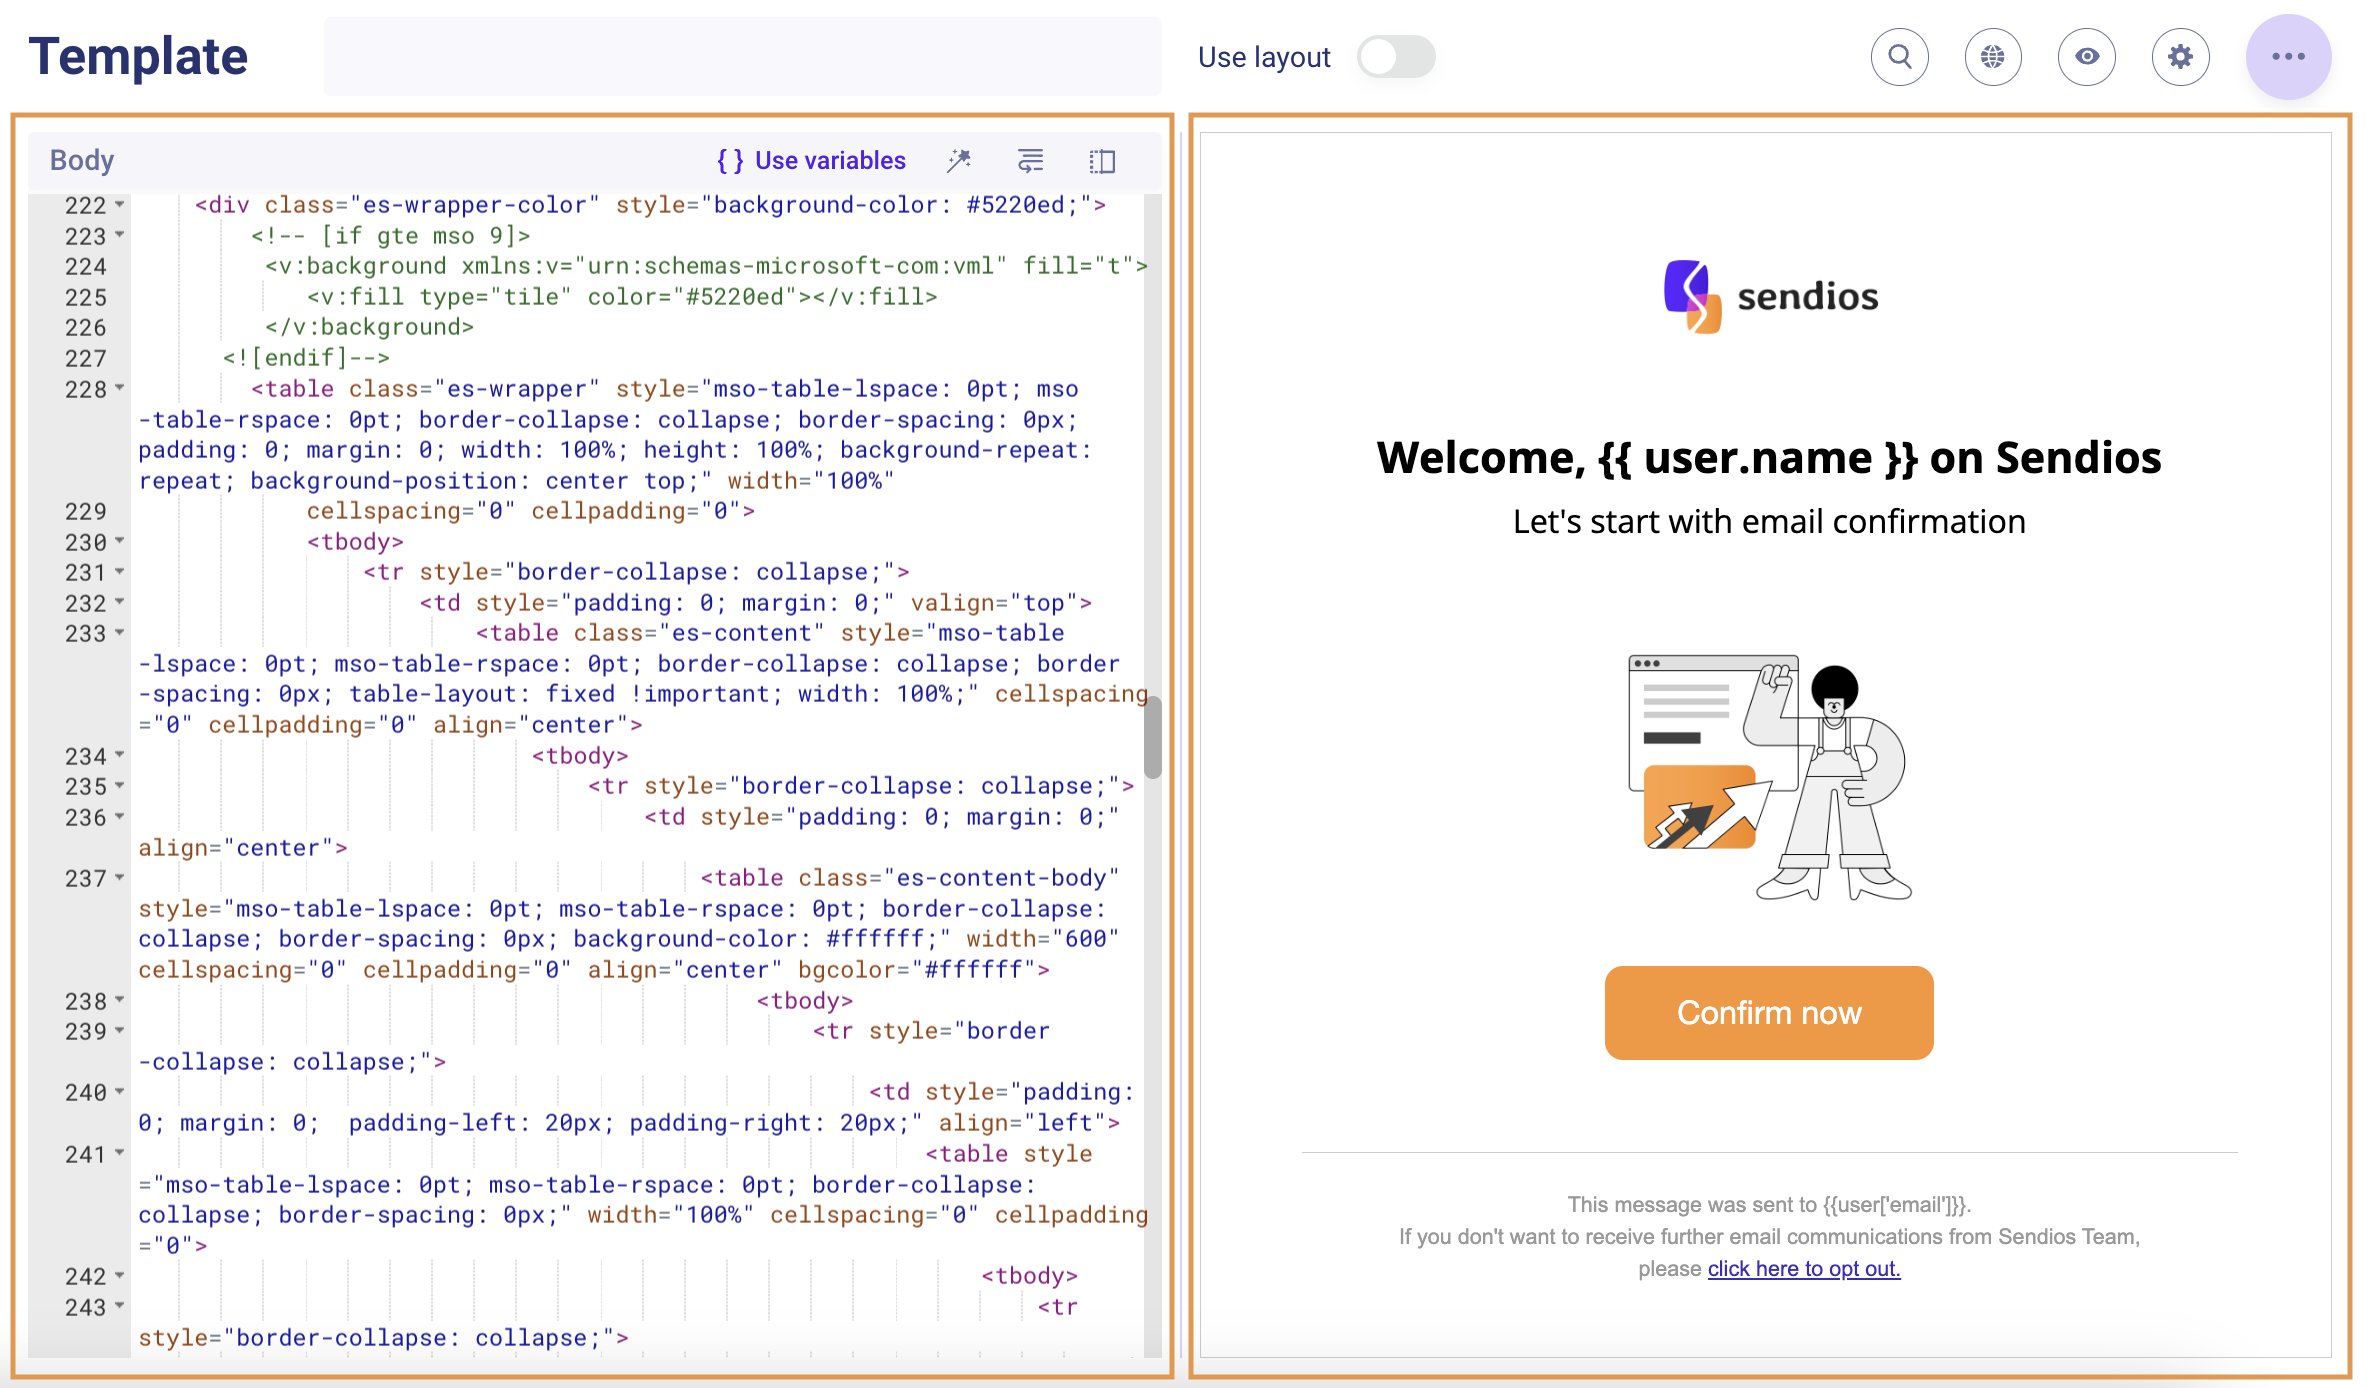Toggle line wrap icon in Body toolbar
This screenshot has width=2368, height=1388.
[1030, 160]
